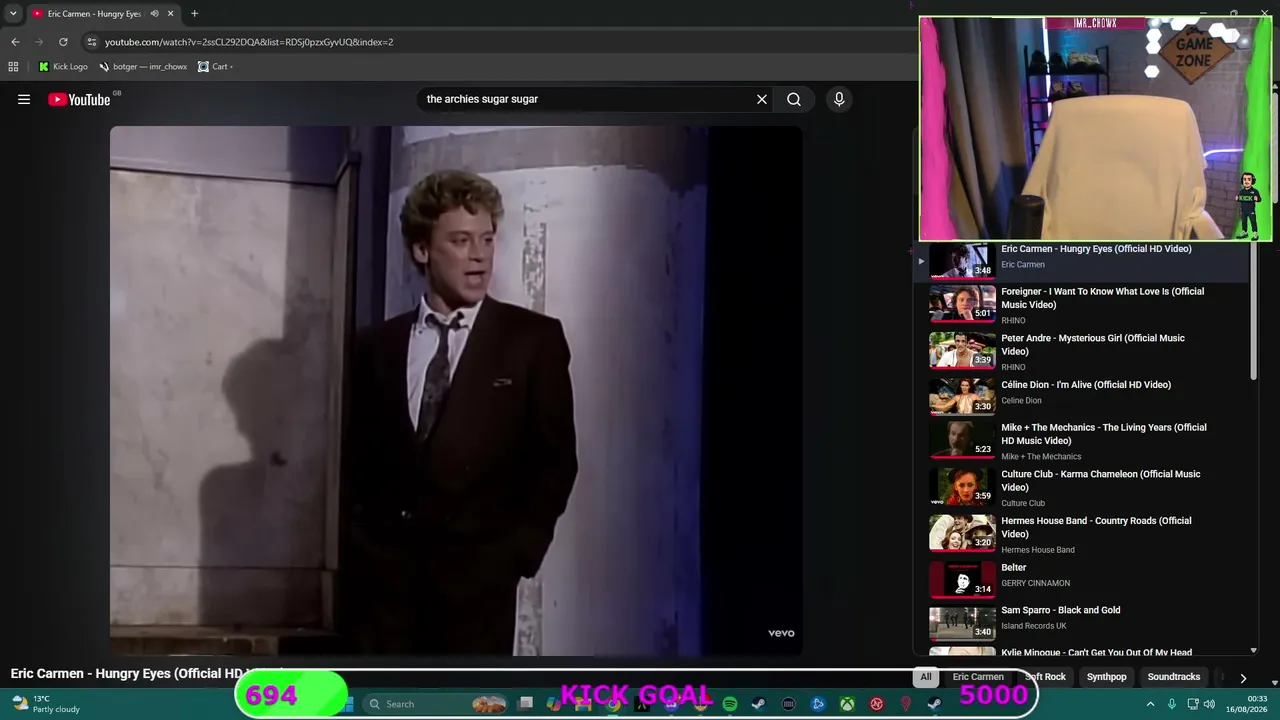Submit search with the magnifier button
Screen dimensions: 1280x720
(794, 99)
